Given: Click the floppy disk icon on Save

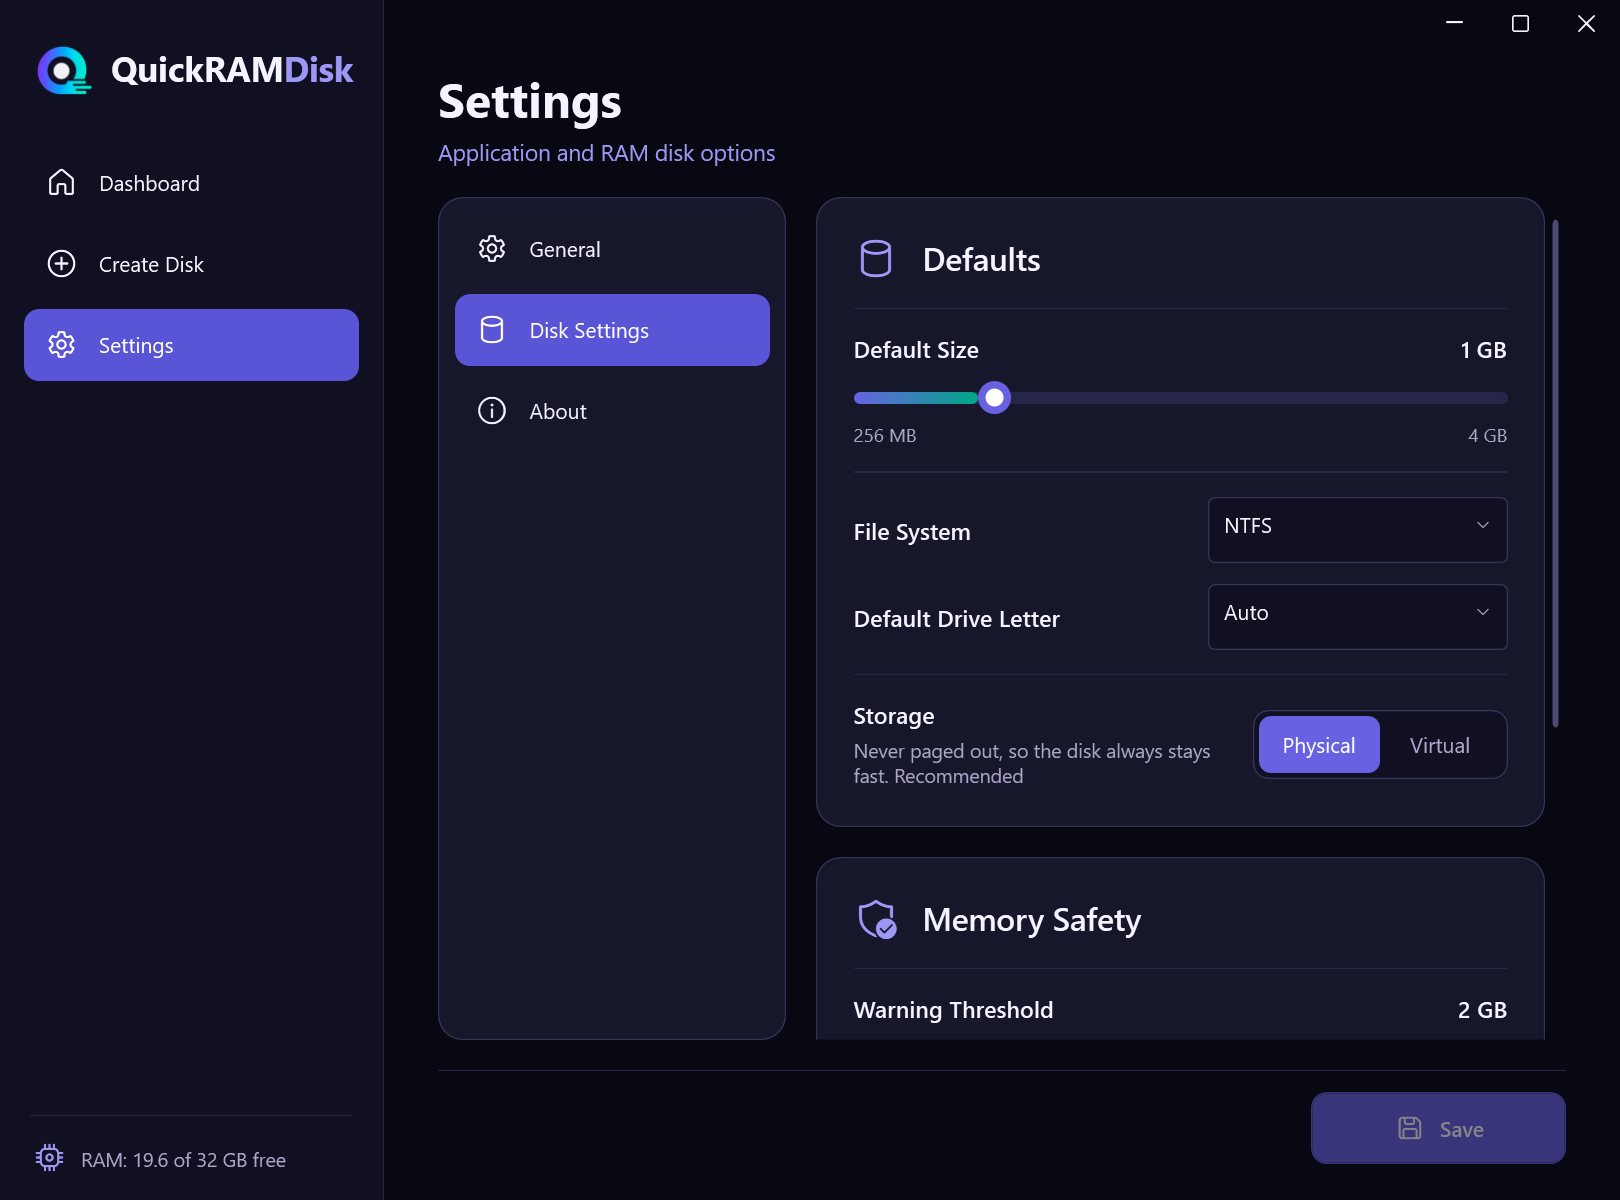Looking at the screenshot, I should point(1410,1128).
